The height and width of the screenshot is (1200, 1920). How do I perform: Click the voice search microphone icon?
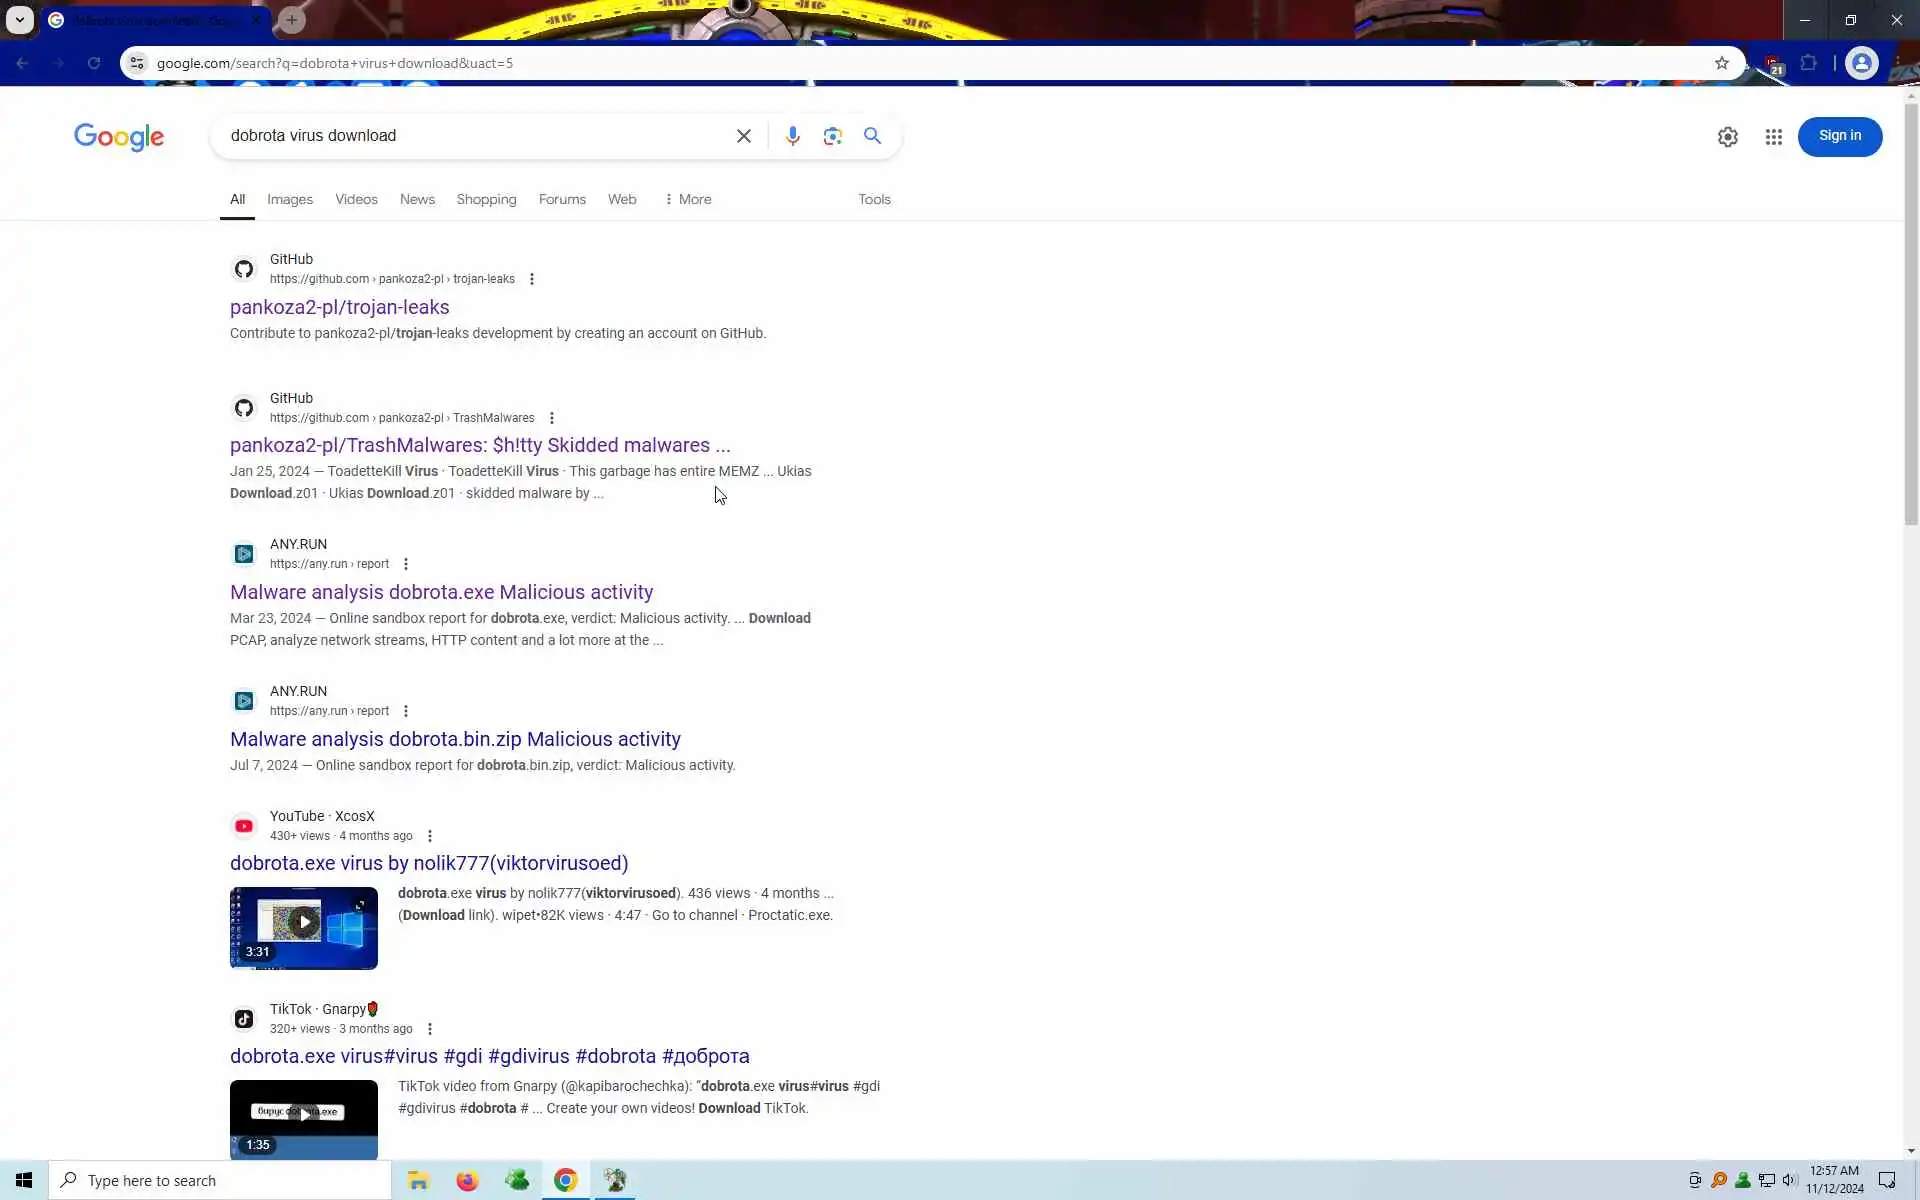coord(792,136)
